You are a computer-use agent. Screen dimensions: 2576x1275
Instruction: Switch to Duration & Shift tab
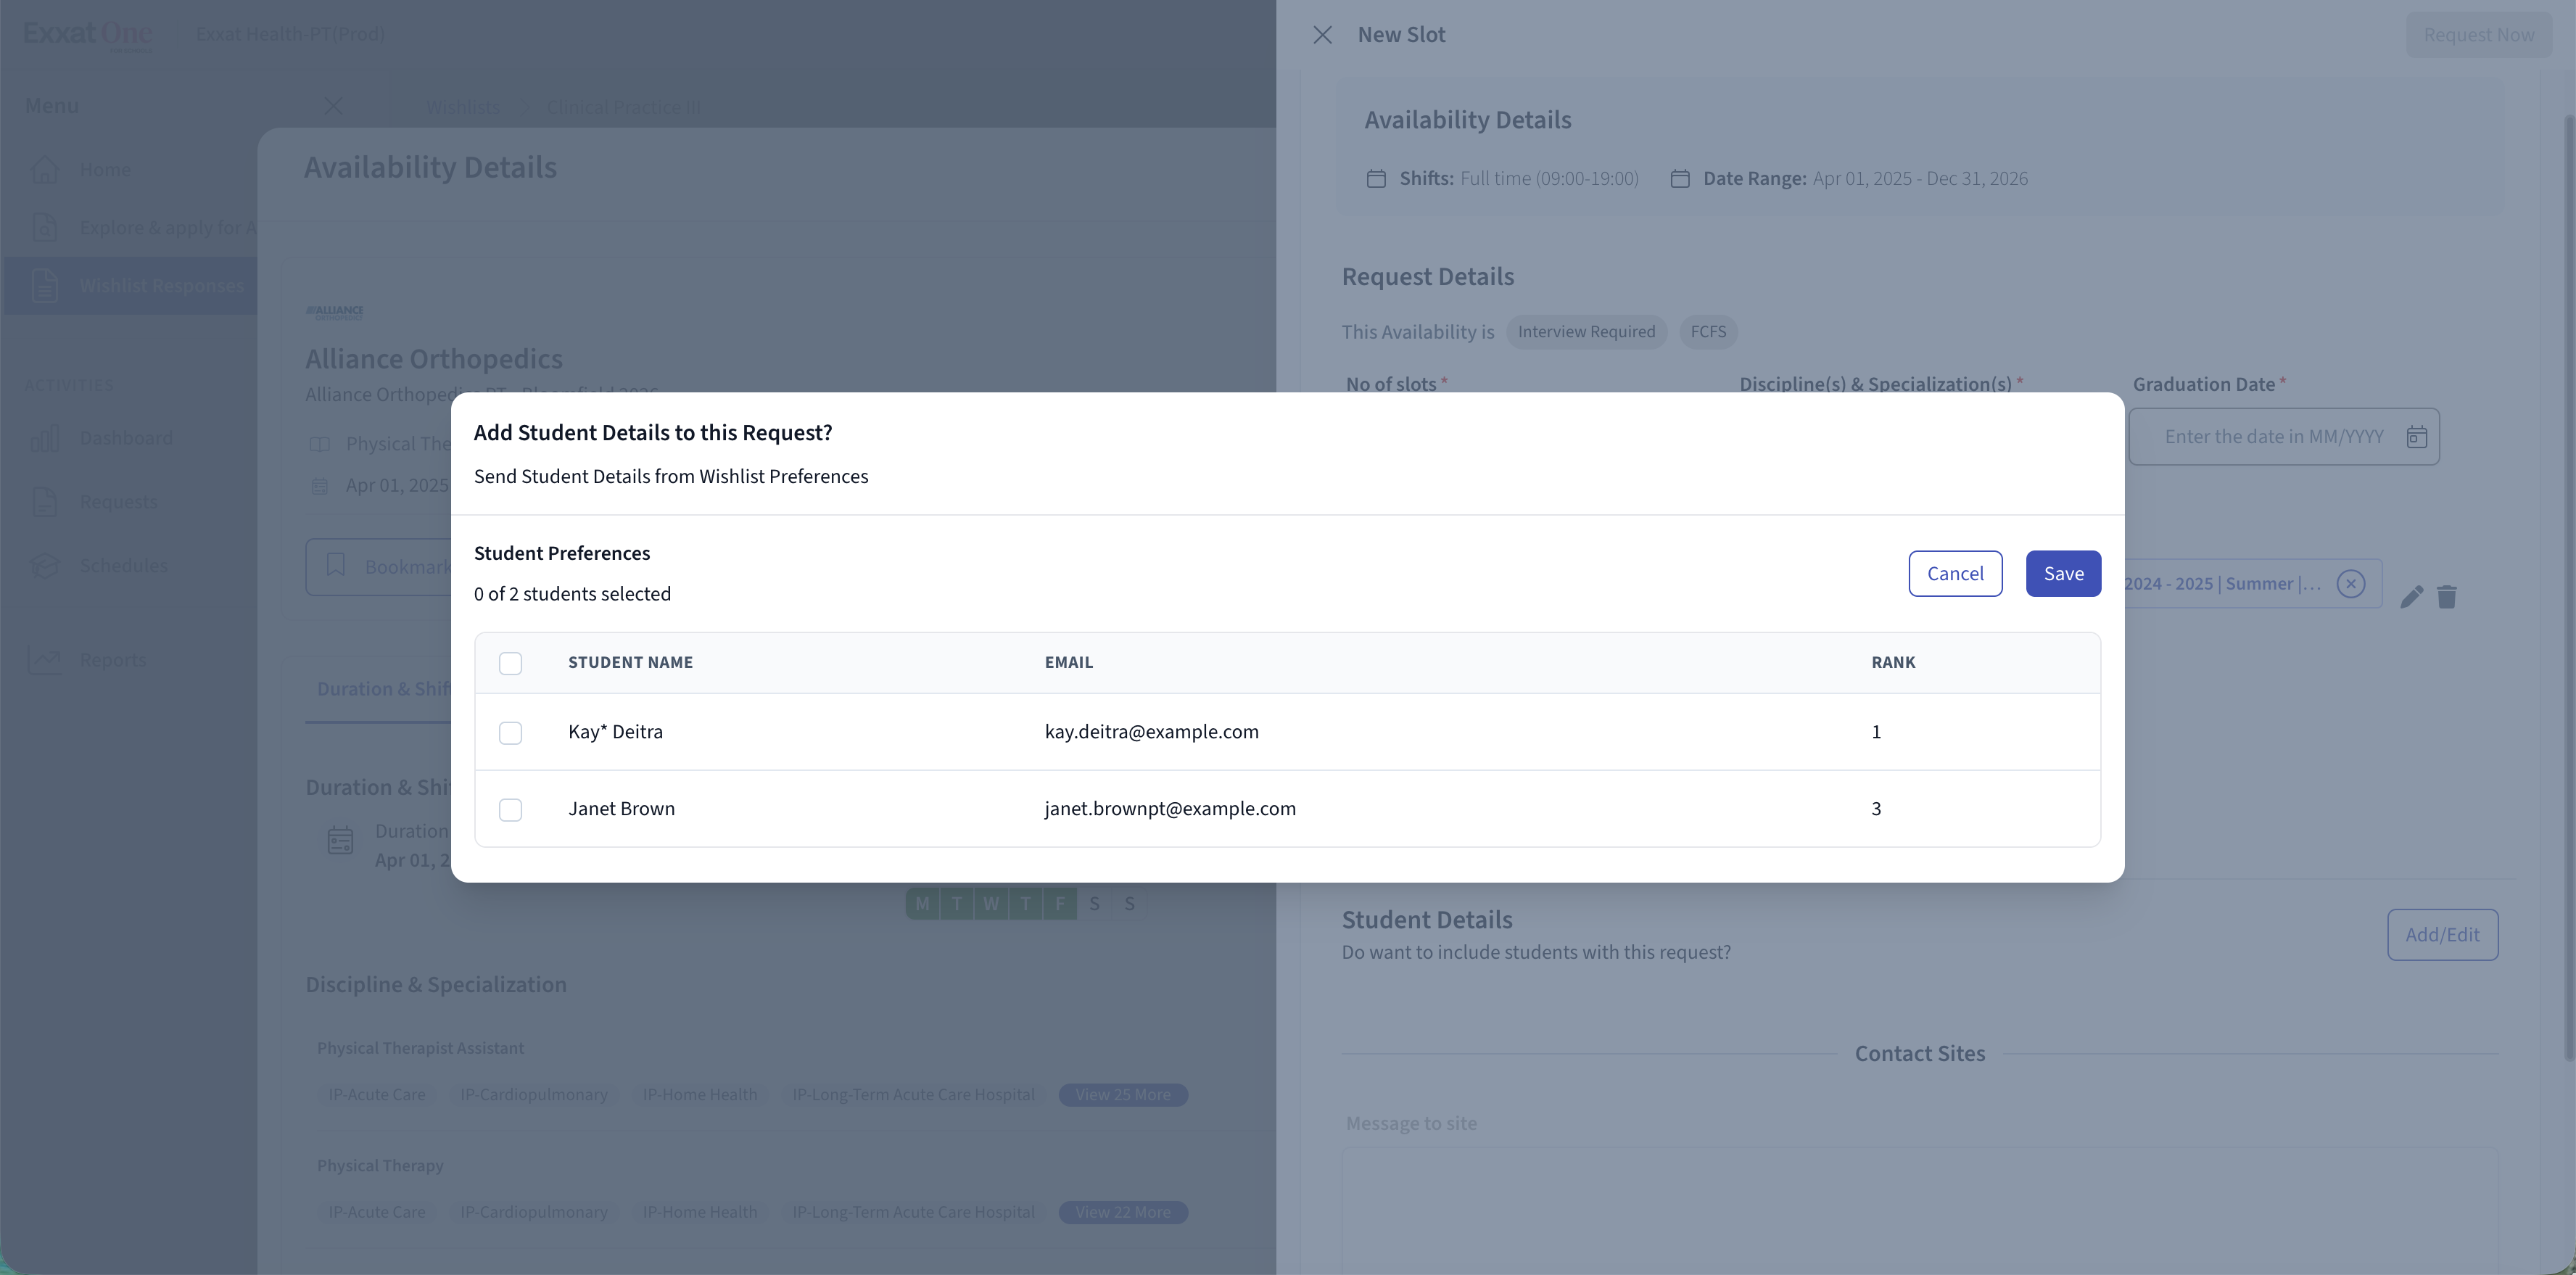[x=383, y=689]
